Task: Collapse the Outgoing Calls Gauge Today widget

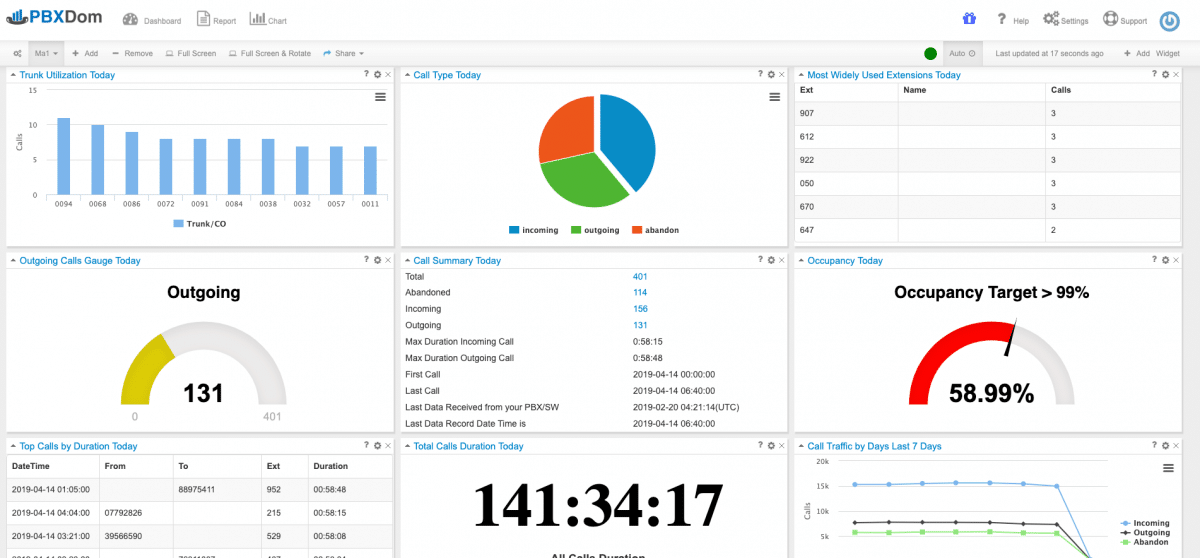Action: (x=13, y=261)
